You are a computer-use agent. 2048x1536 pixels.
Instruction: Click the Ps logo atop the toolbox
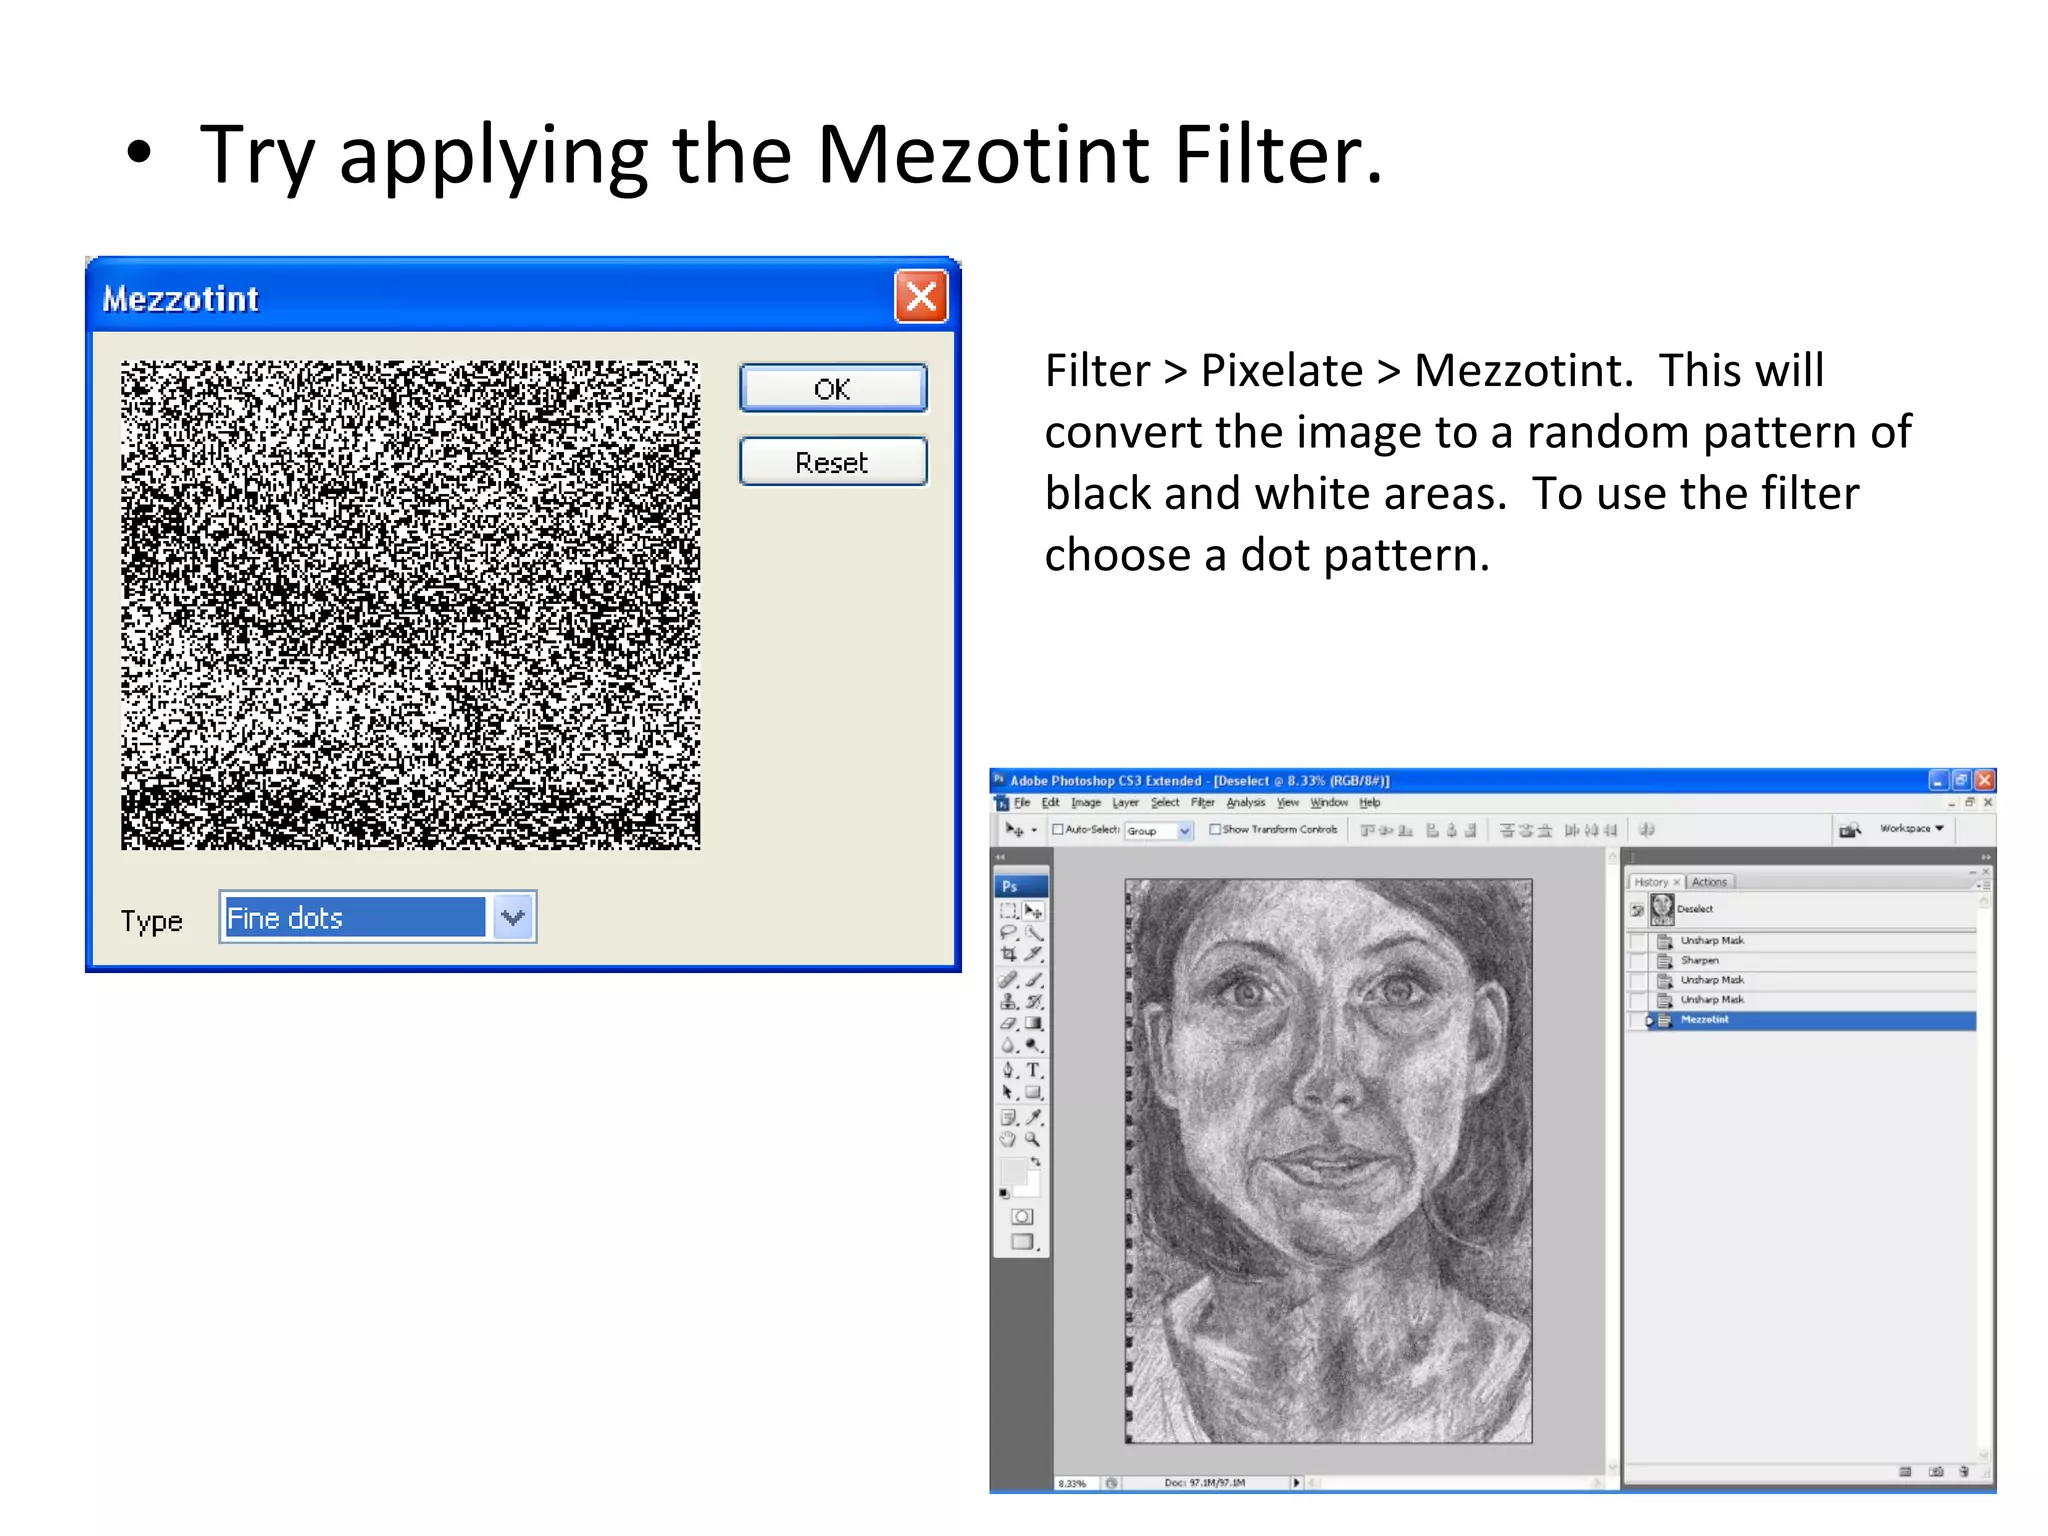point(1021,886)
